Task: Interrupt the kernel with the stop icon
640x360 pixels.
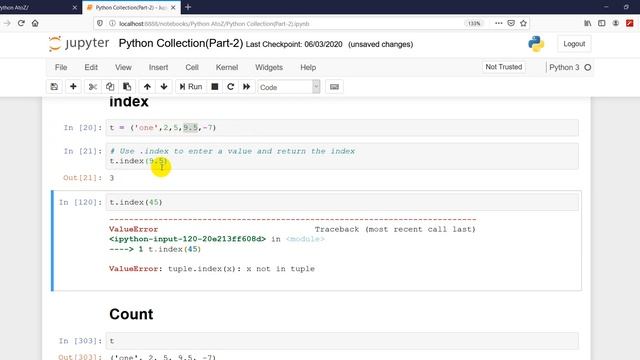Action: [215, 87]
